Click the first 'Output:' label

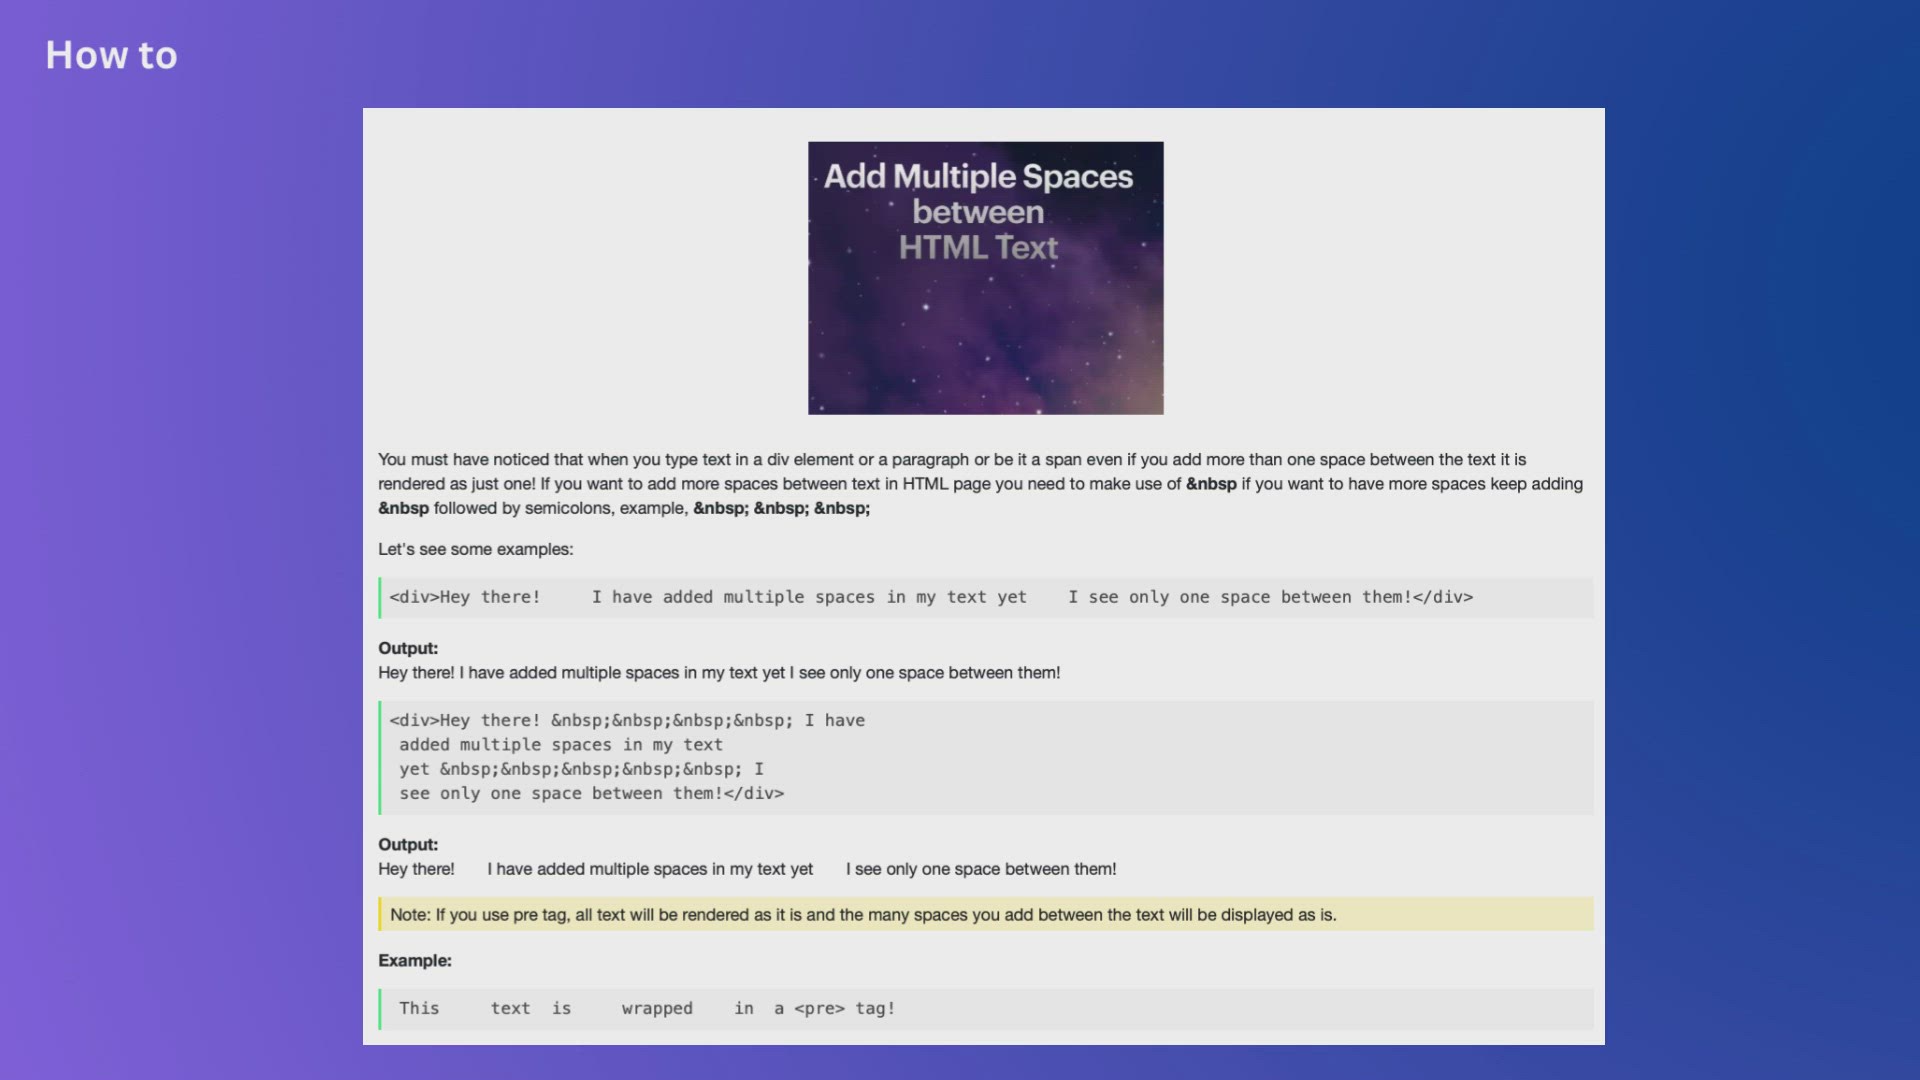click(x=408, y=648)
